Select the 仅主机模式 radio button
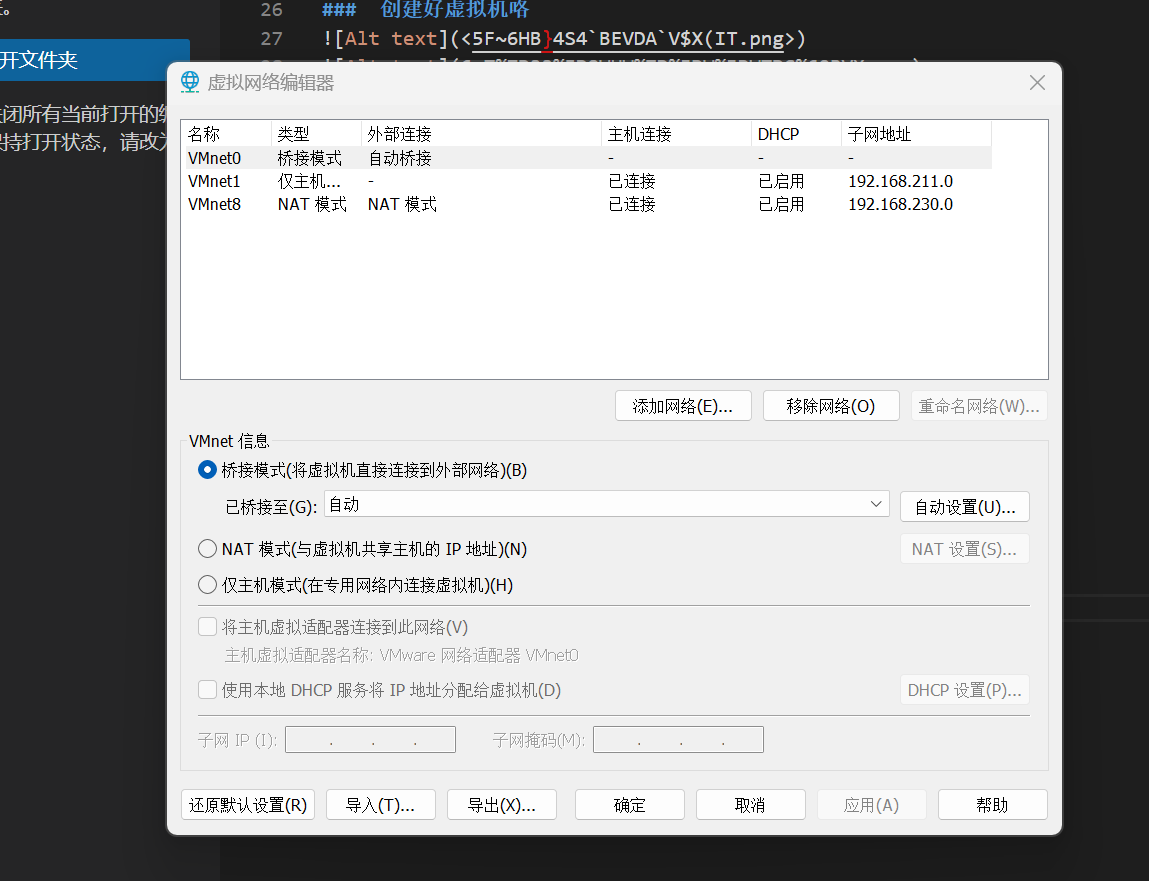Image resolution: width=1149 pixels, height=881 pixels. (x=207, y=585)
